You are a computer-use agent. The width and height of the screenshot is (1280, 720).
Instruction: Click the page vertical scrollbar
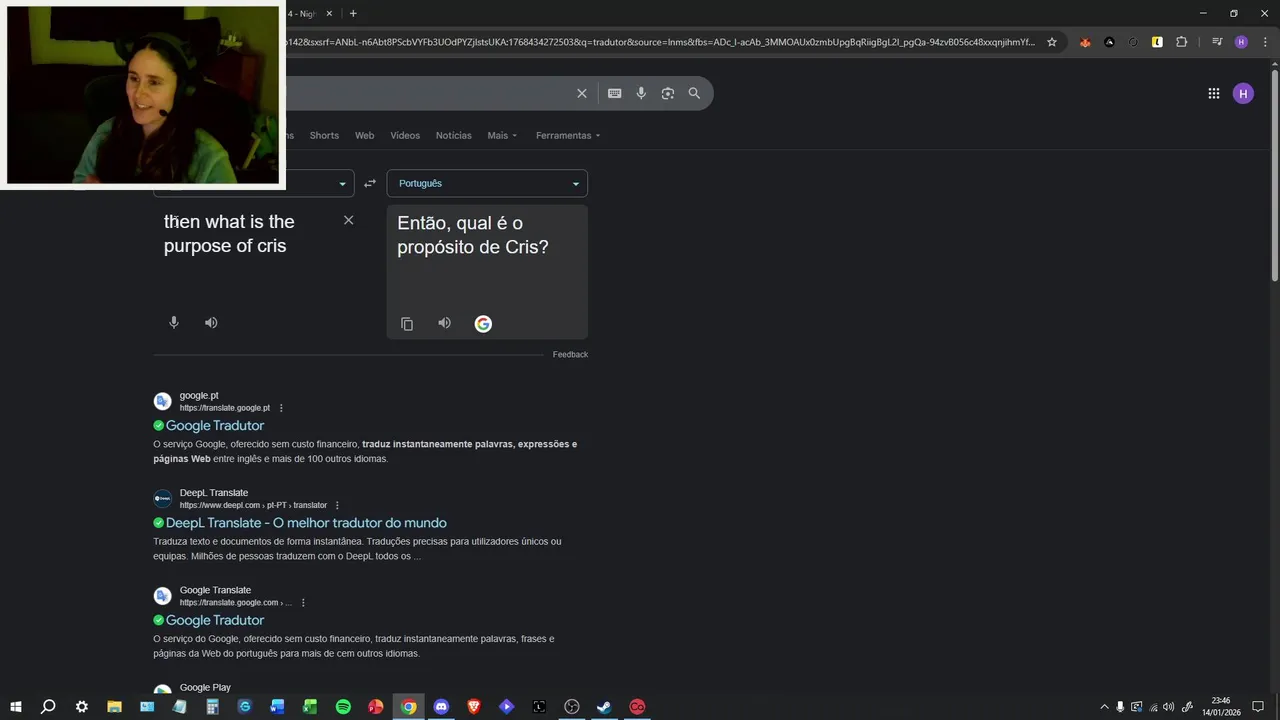[1274, 175]
